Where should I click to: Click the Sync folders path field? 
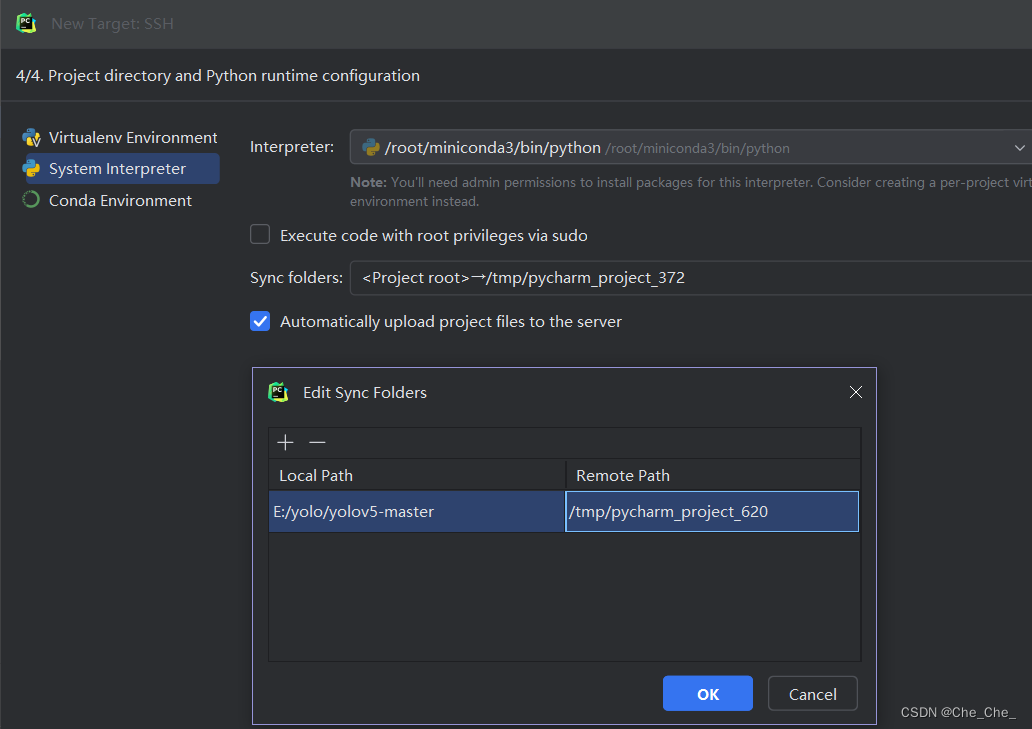pyautogui.click(x=690, y=278)
